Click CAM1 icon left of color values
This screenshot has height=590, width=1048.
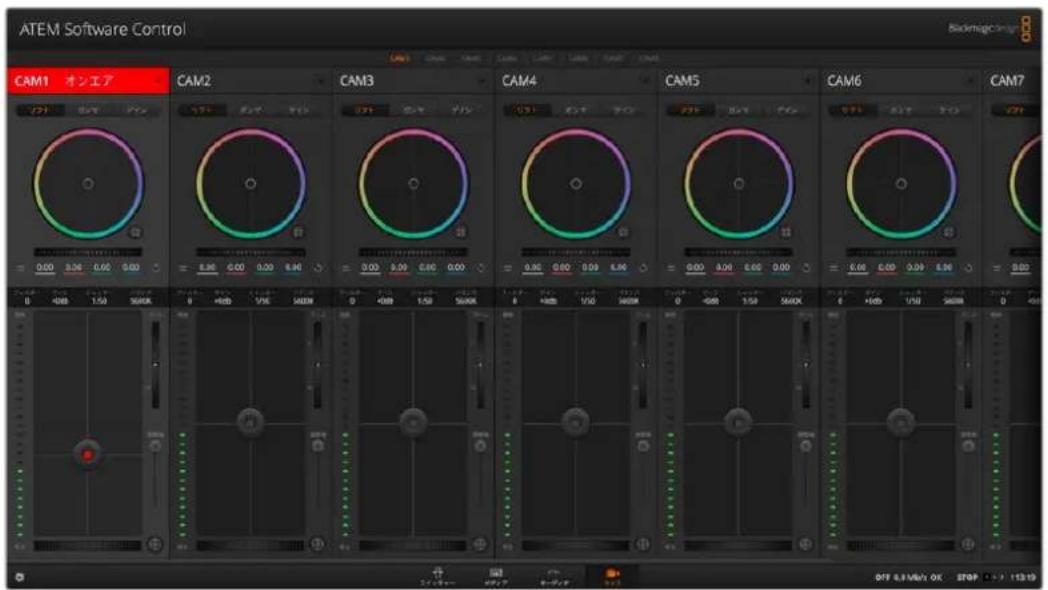click(x=20, y=268)
